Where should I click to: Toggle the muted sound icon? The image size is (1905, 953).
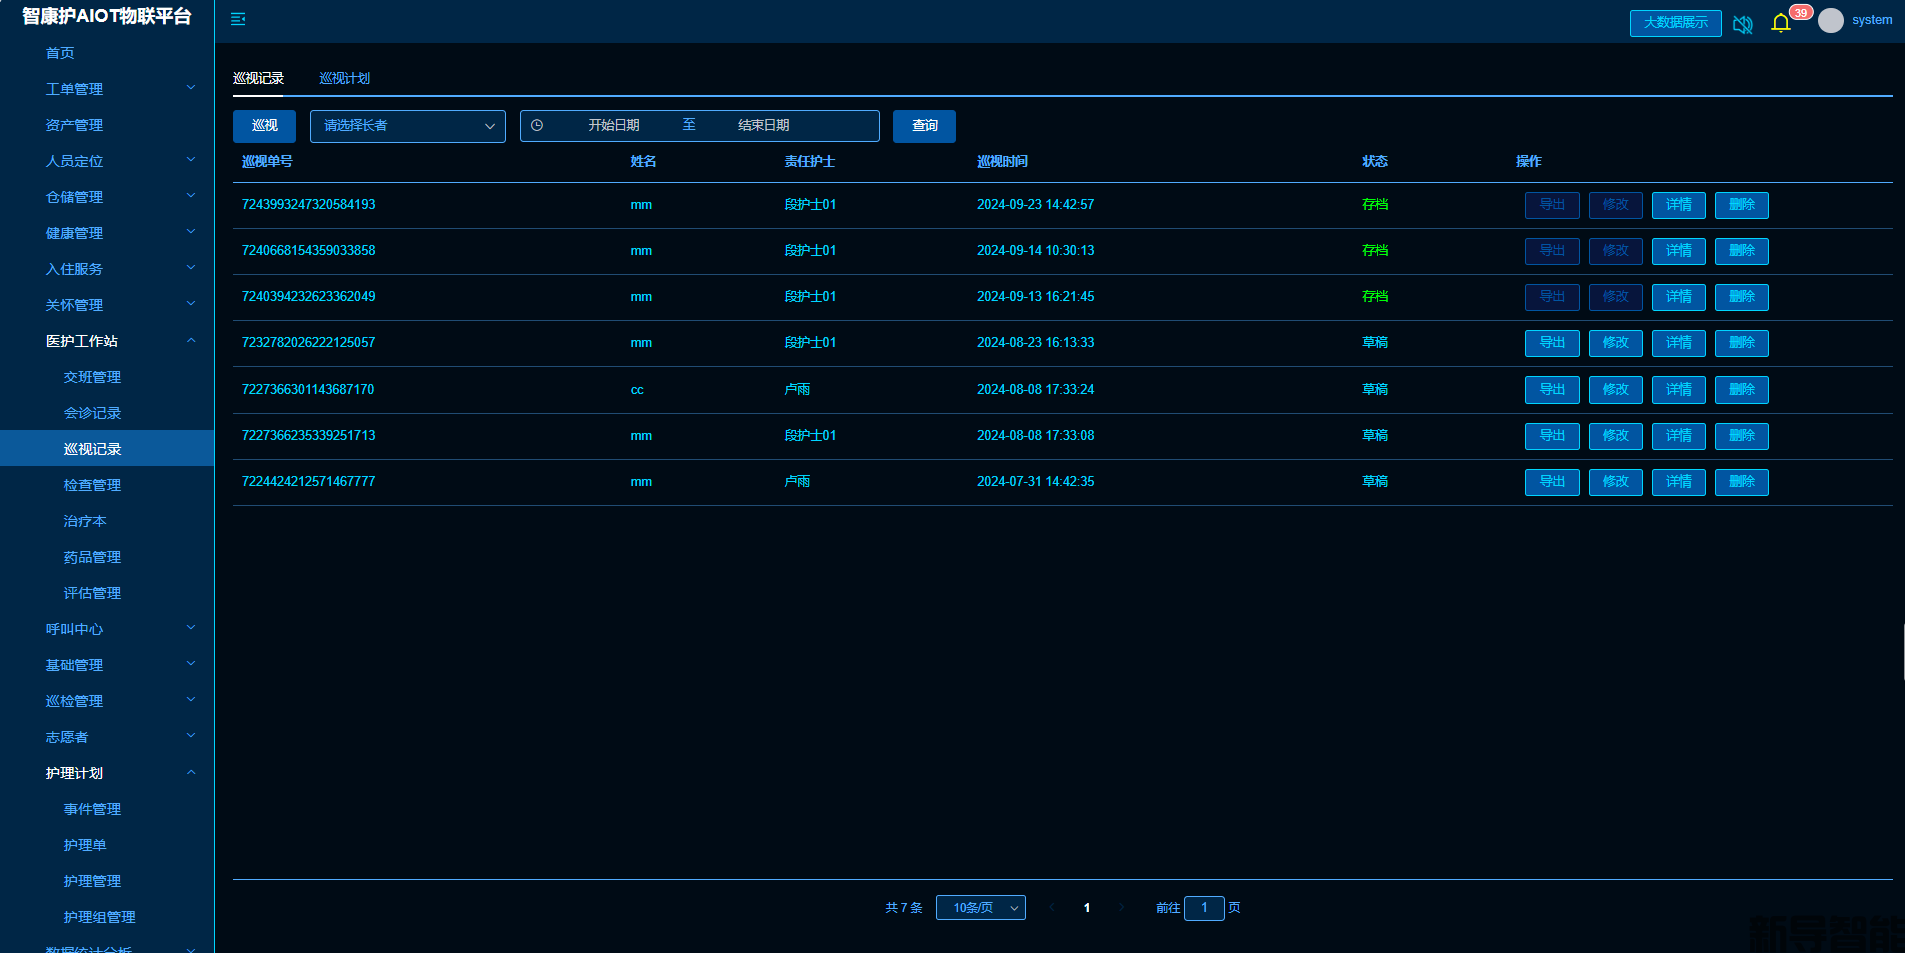[x=1742, y=24]
